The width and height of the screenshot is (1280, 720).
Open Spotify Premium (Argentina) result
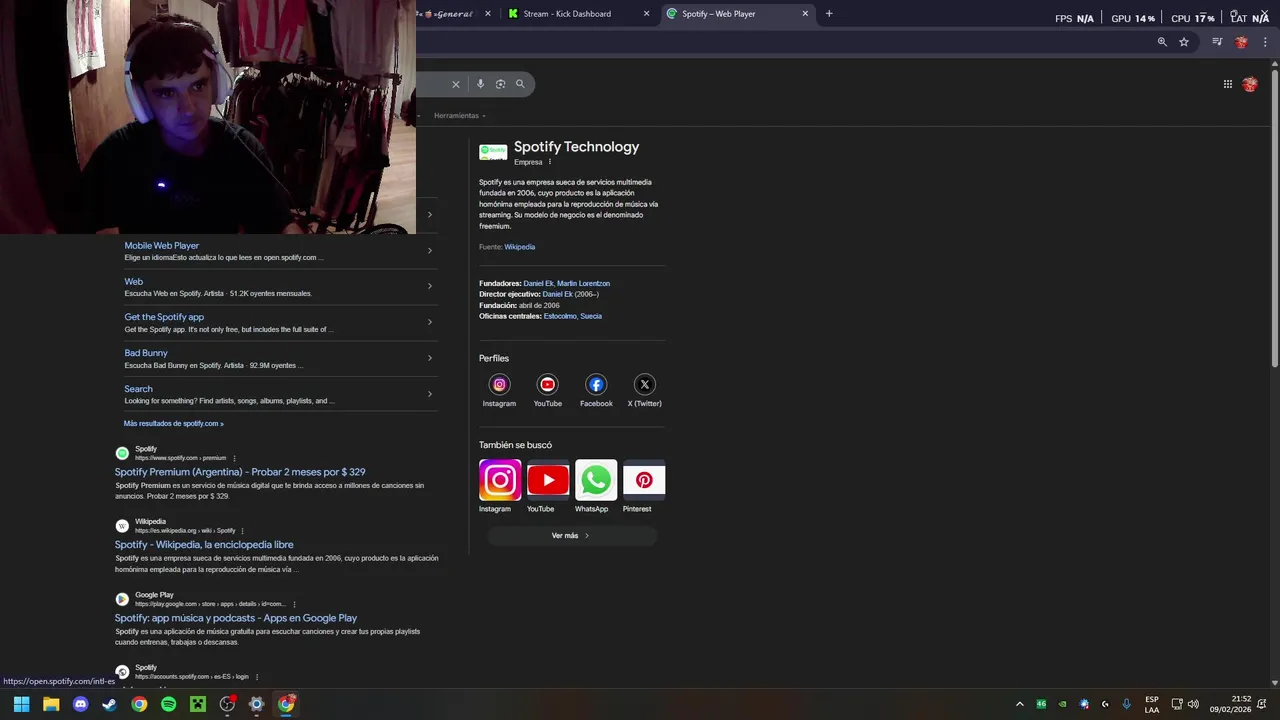(x=240, y=472)
